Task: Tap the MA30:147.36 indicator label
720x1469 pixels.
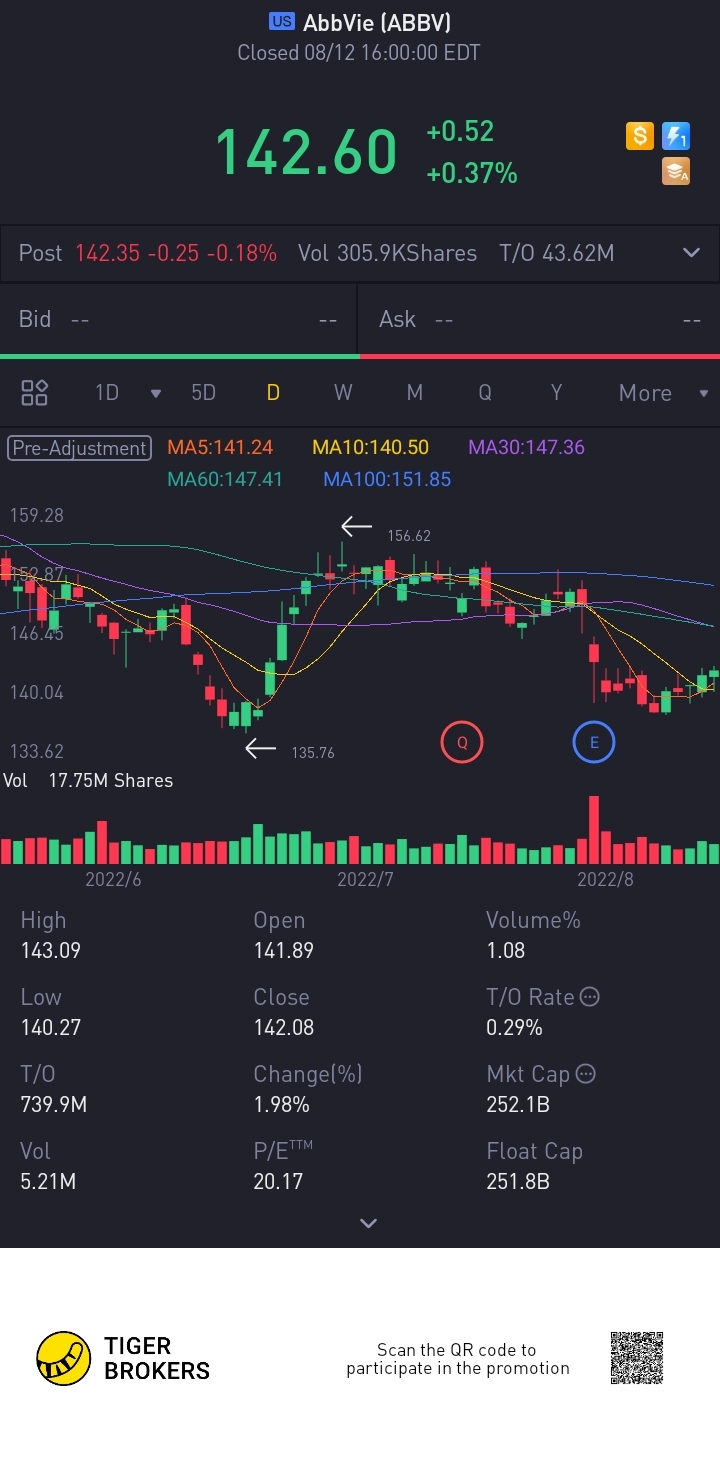Action: [x=527, y=448]
